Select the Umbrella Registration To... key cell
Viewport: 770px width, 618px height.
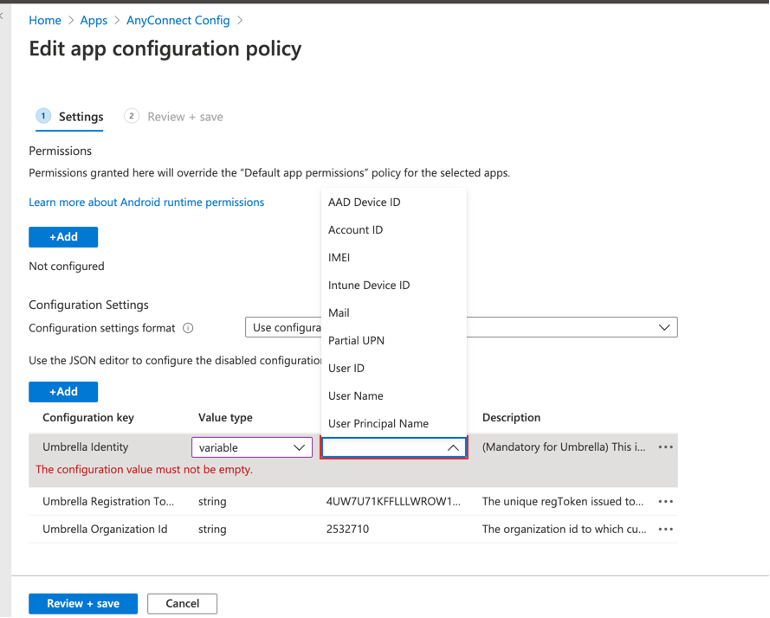tap(108, 502)
